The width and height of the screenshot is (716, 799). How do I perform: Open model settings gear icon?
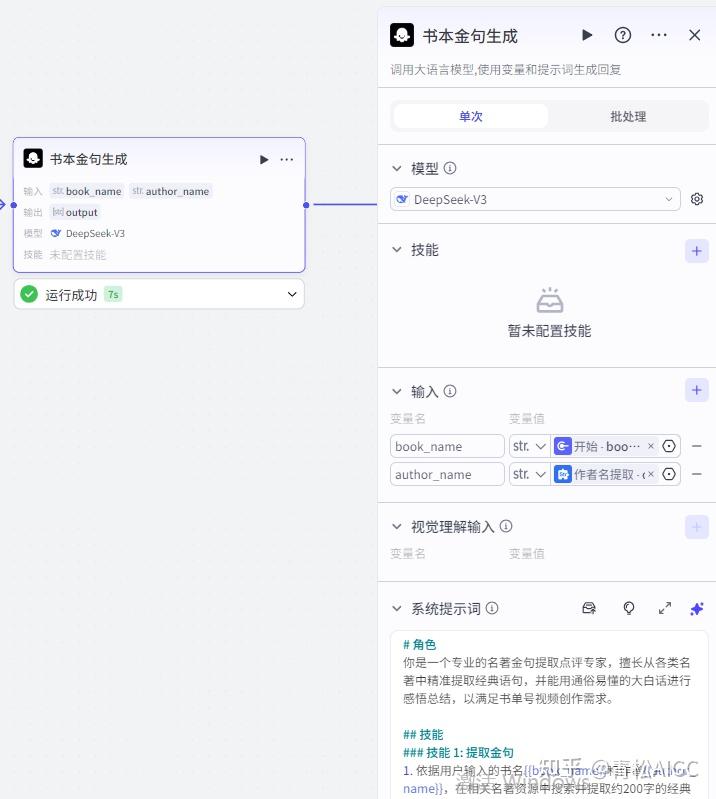point(697,199)
